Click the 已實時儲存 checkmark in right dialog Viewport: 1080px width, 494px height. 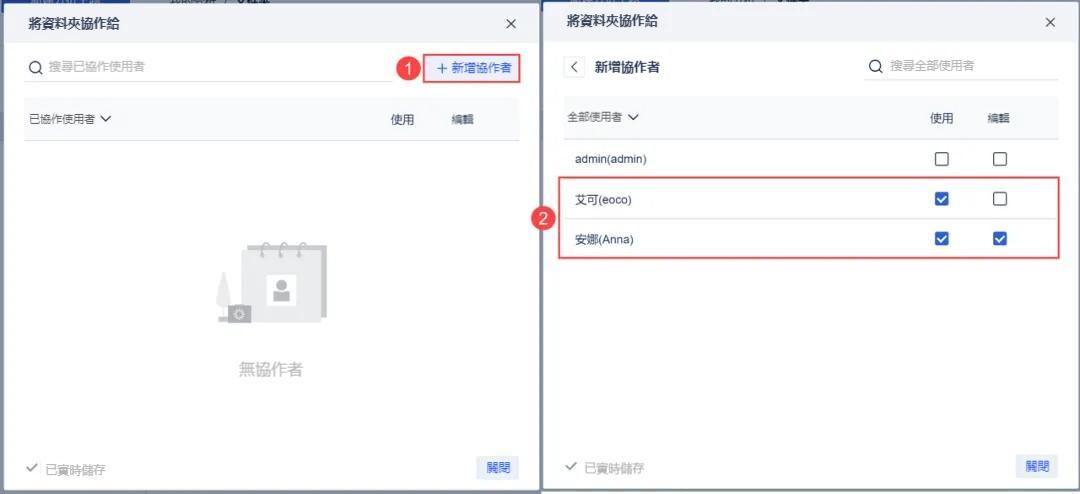pyautogui.click(x=571, y=467)
